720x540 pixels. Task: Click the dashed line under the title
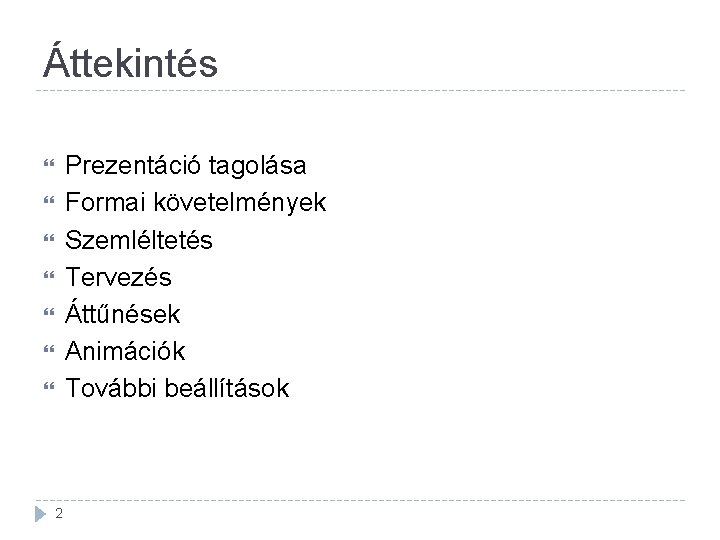click(x=360, y=91)
